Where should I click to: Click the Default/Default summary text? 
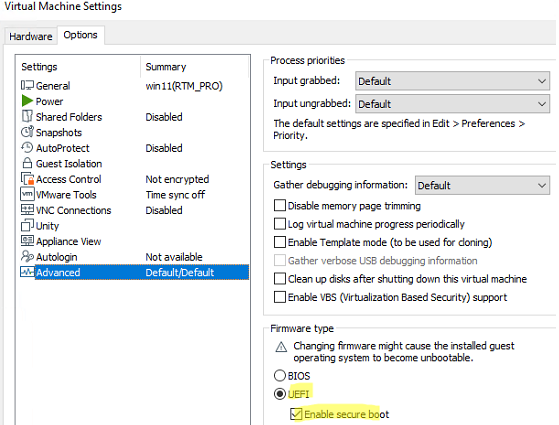click(x=180, y=272)
